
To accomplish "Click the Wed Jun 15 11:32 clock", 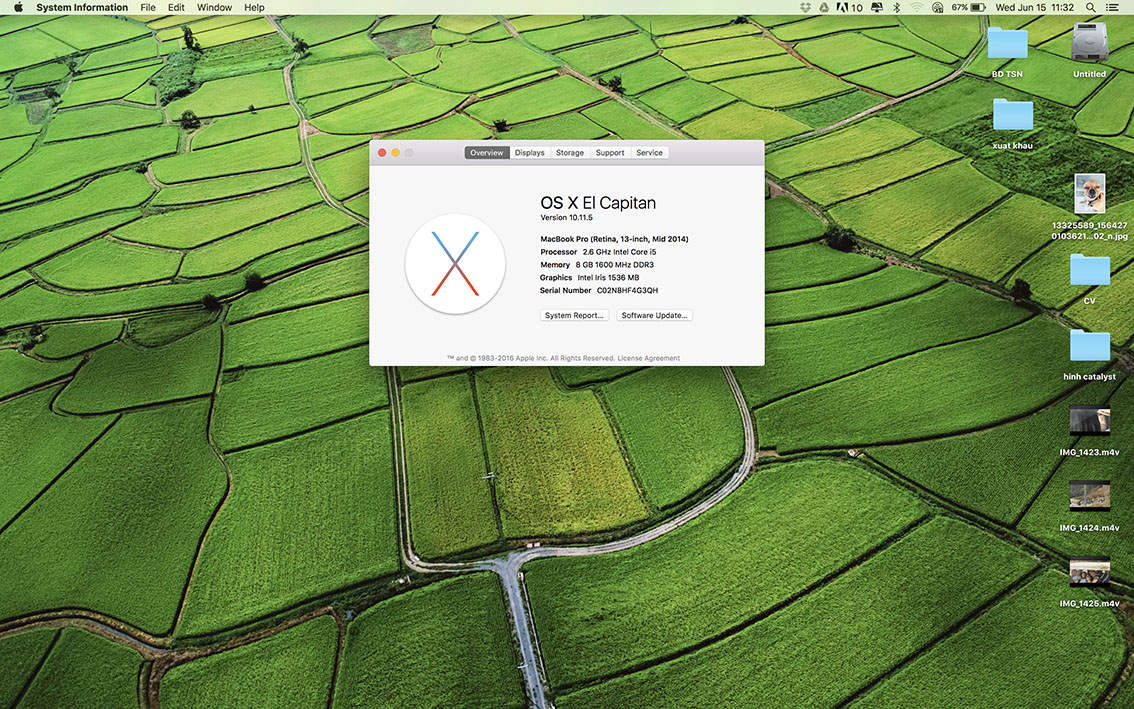I will coord(1034,7).
